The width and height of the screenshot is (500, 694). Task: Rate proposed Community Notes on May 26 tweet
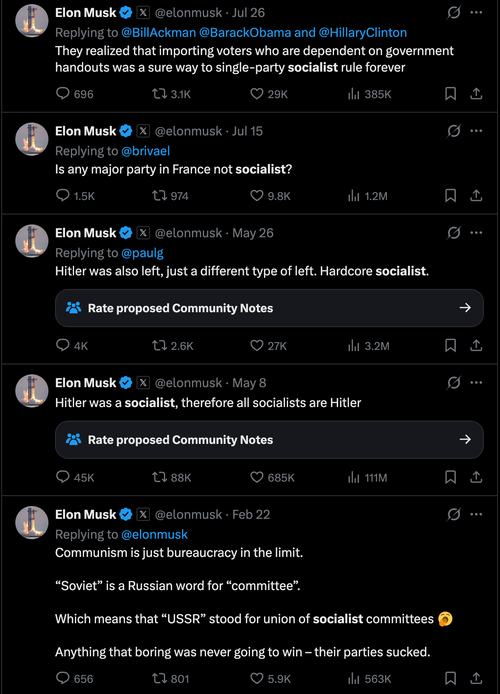[269, 308]
